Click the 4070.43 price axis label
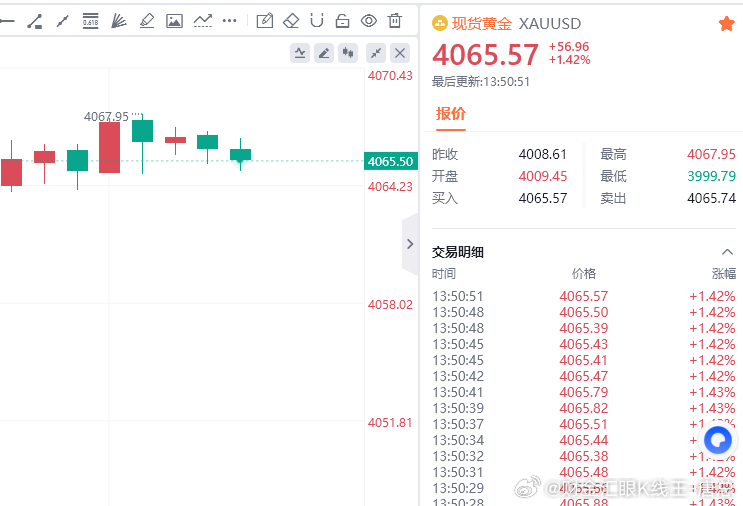 pyautogui.click(x=390, y=76)
